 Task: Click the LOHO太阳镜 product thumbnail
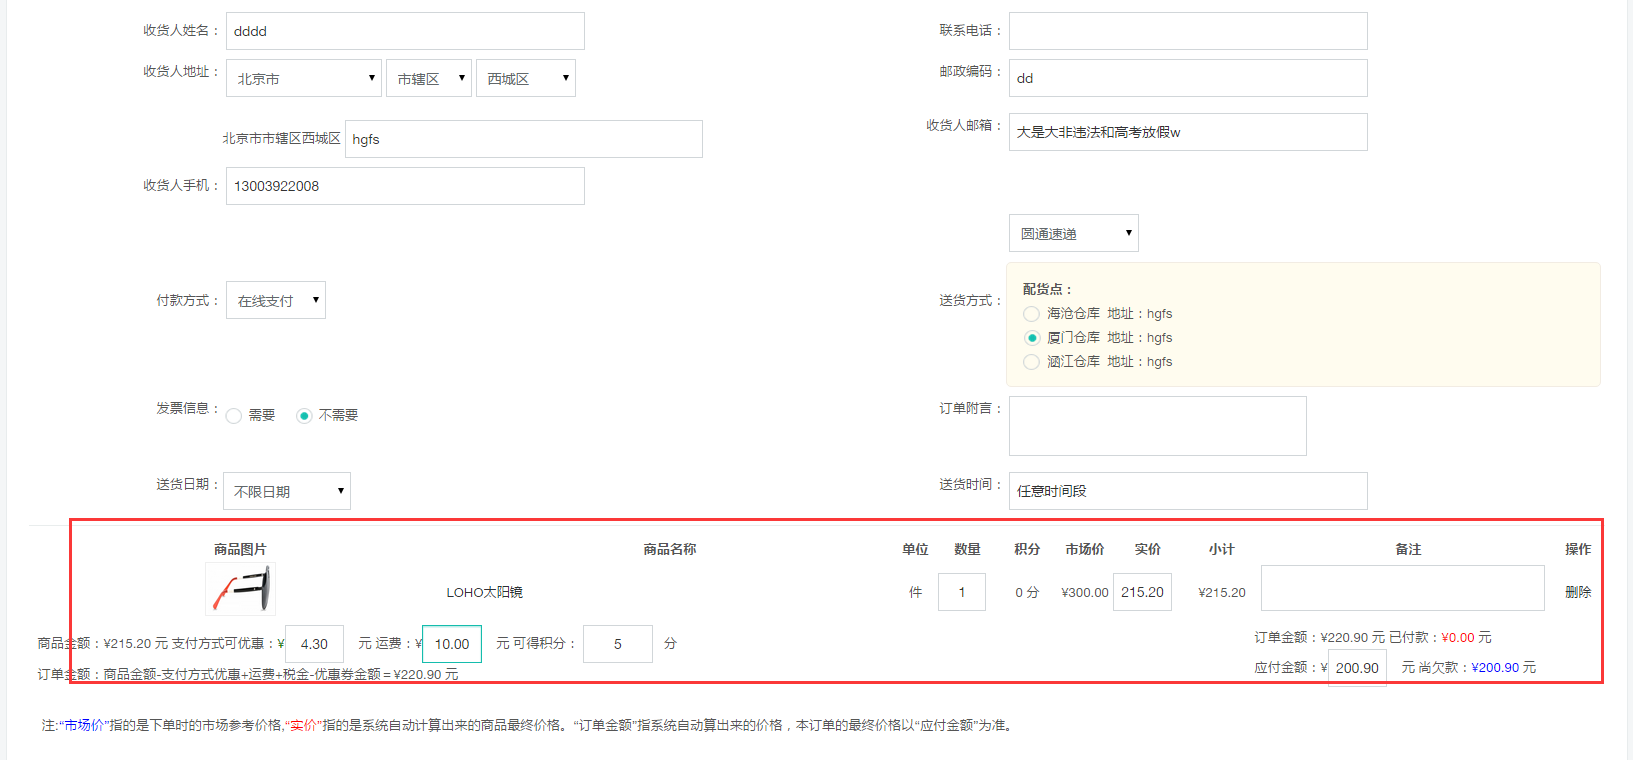coord(240,589)
